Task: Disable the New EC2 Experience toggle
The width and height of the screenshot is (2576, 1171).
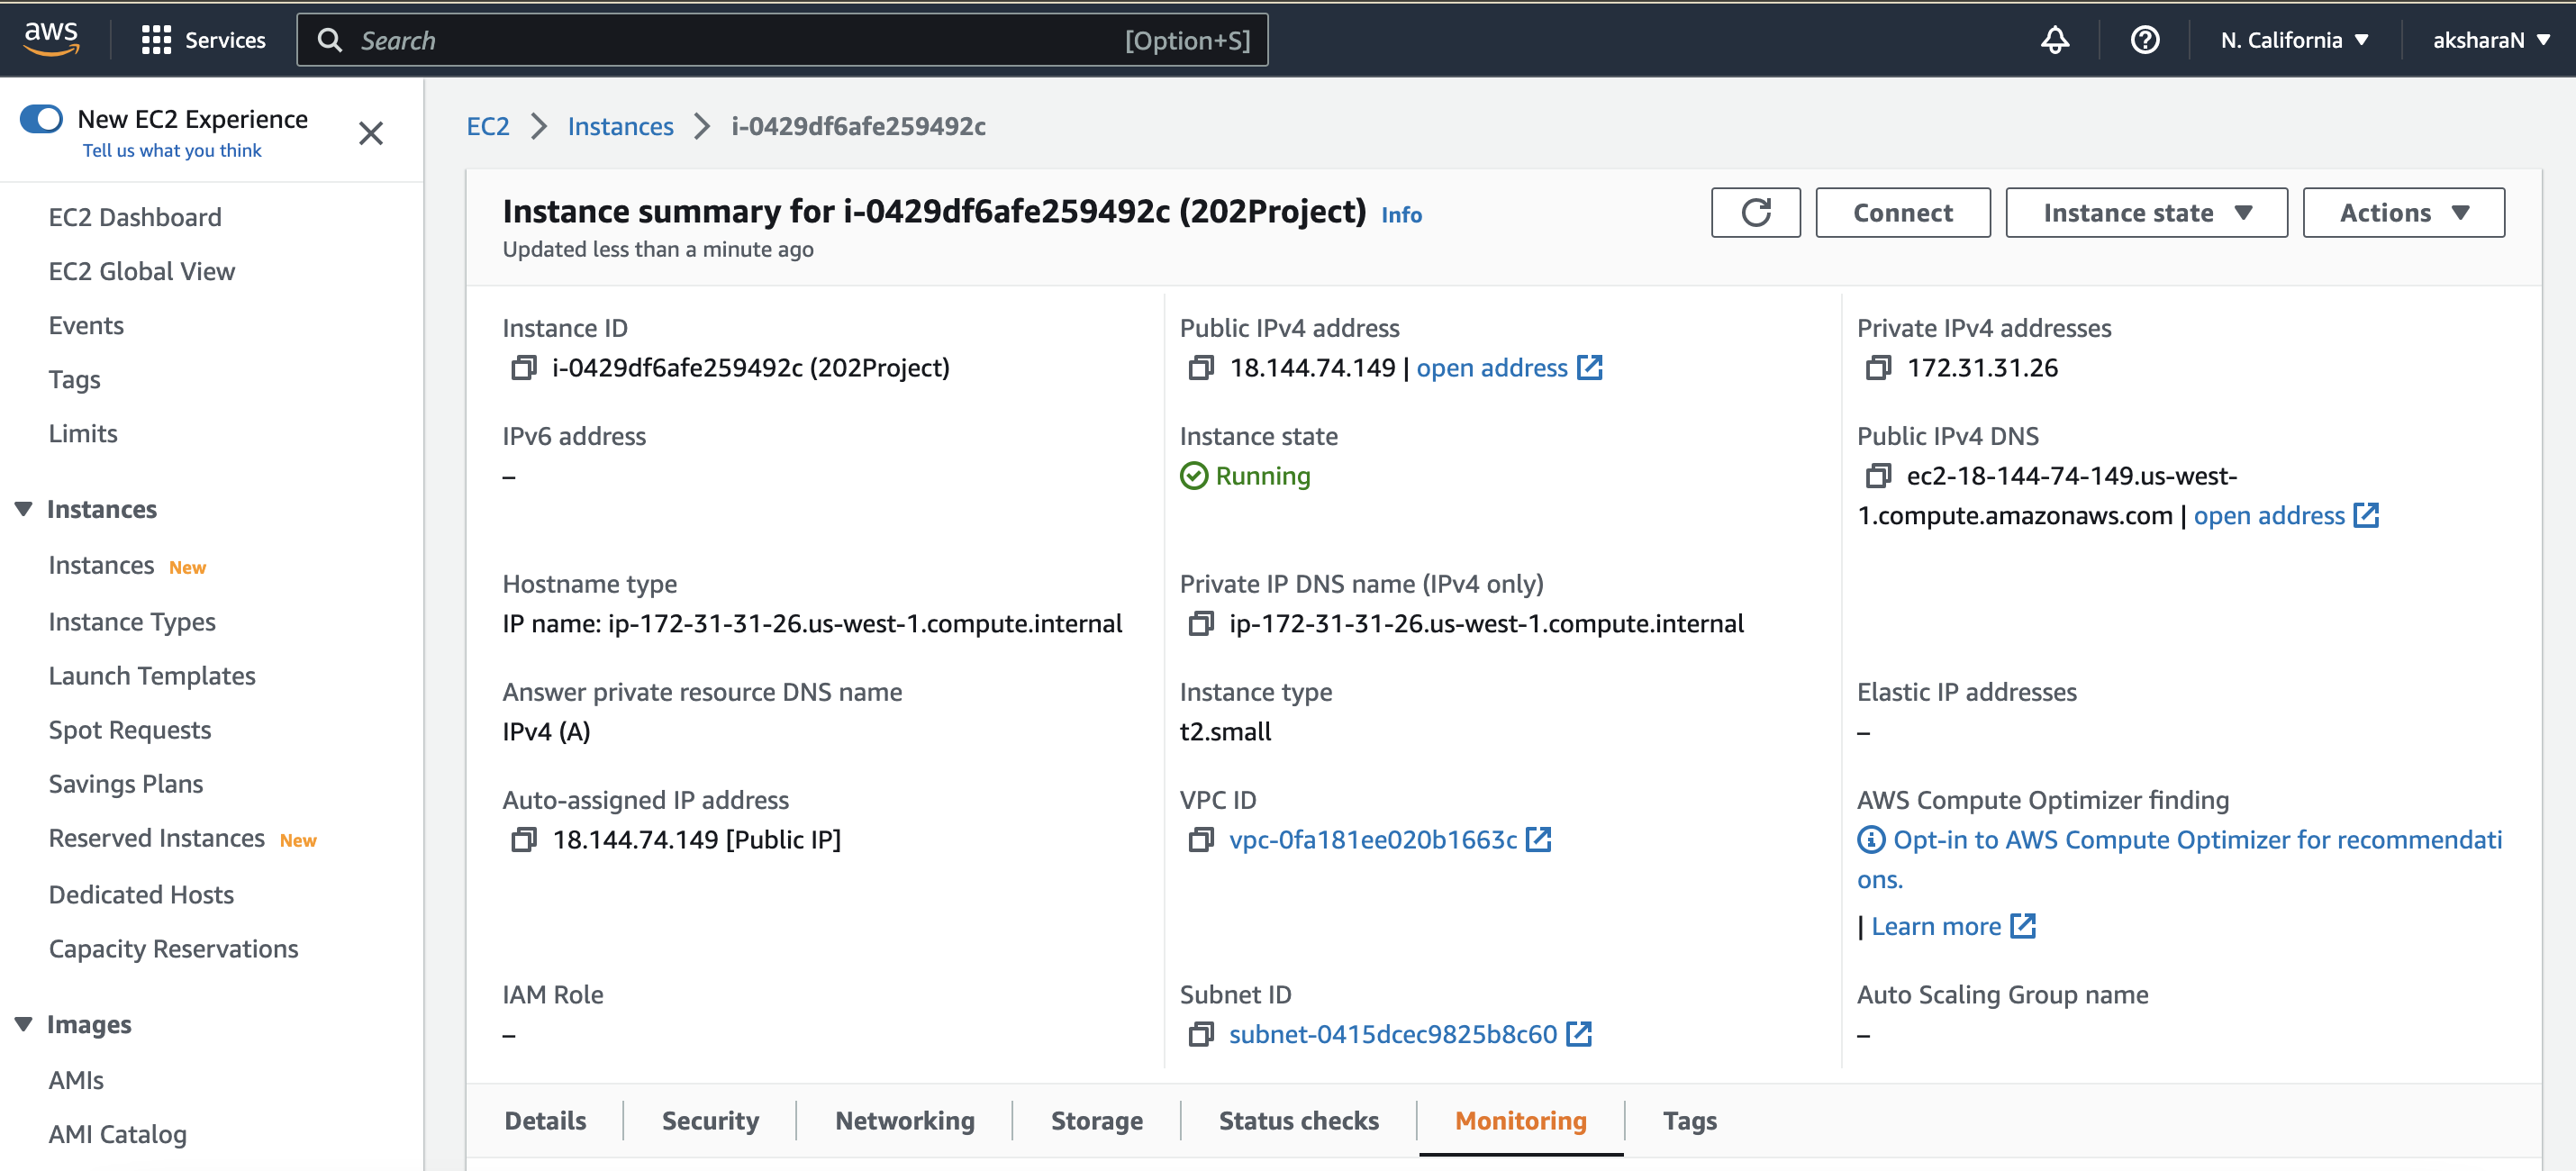Action: (41, 118)
